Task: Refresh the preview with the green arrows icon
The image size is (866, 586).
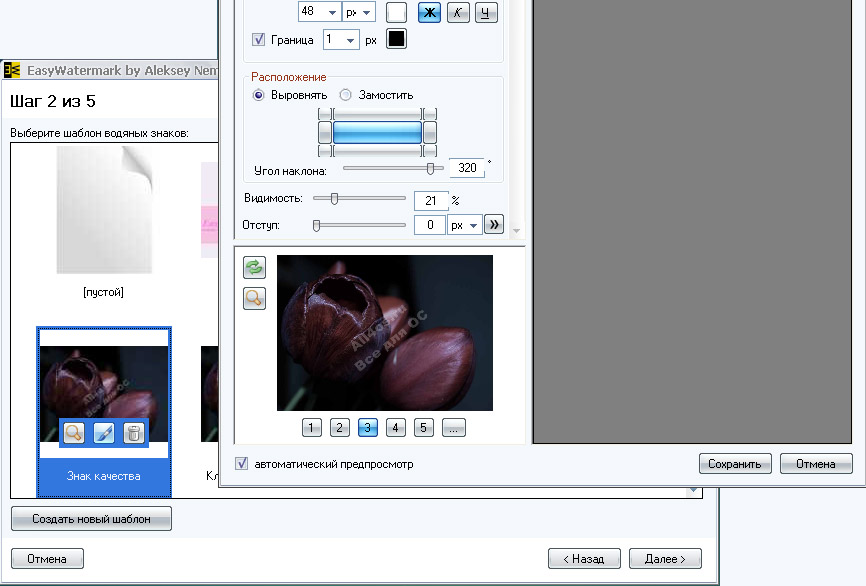Action: point(254,268)
